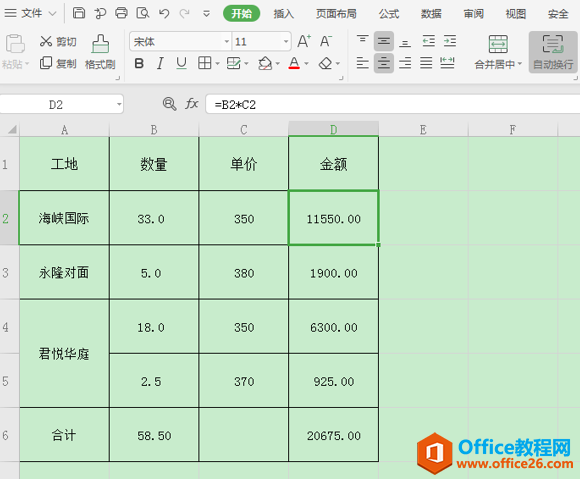
Task: Expand quick access toolbar customization arrow
Action: coord(206,14)
